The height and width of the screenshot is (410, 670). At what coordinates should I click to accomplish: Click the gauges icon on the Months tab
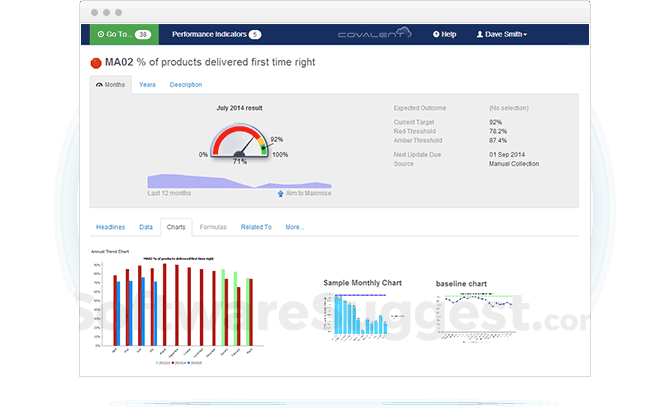[x=99, y=85]
